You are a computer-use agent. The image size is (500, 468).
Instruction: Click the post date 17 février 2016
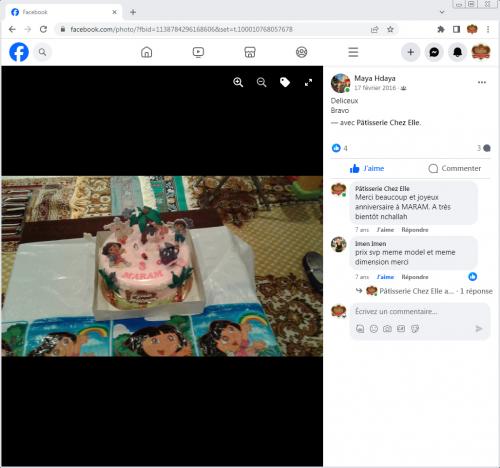point(375,88)
